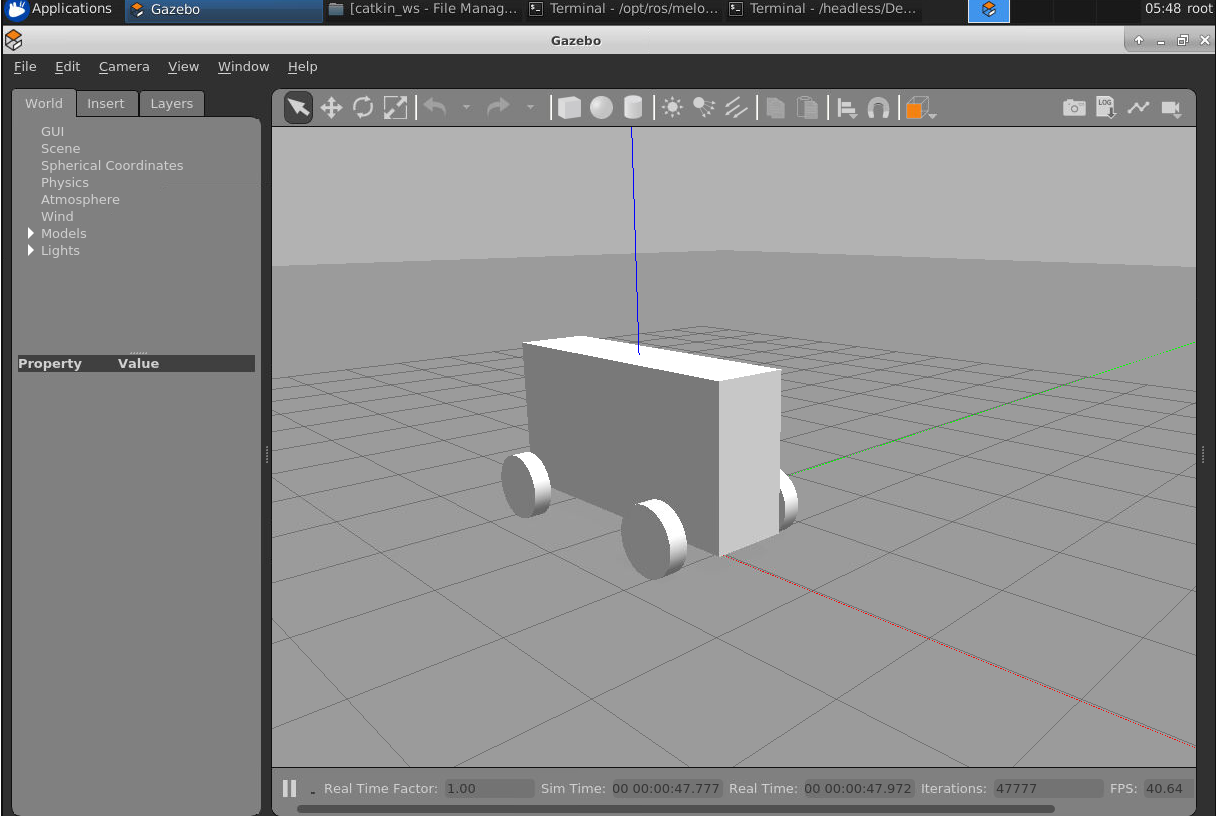Click the Iterations value field
The width and height of the screenshot is (1216, 816).
point(1047,788)
